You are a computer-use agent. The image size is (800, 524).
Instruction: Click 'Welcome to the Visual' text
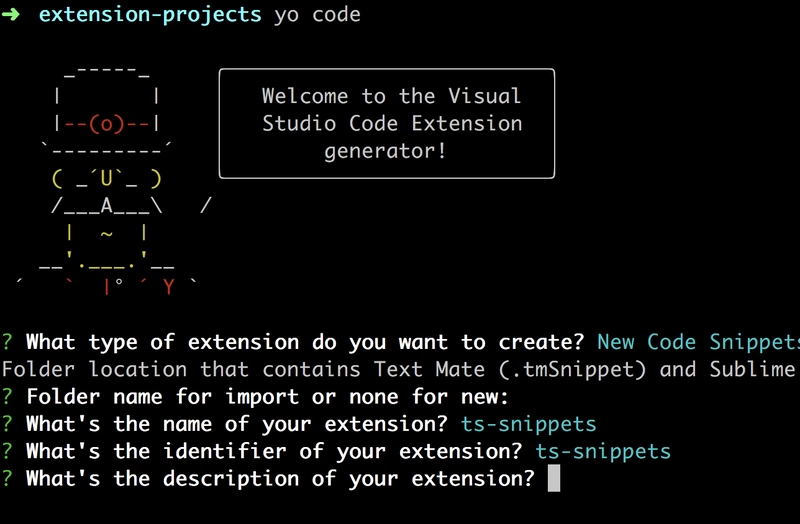391,96
